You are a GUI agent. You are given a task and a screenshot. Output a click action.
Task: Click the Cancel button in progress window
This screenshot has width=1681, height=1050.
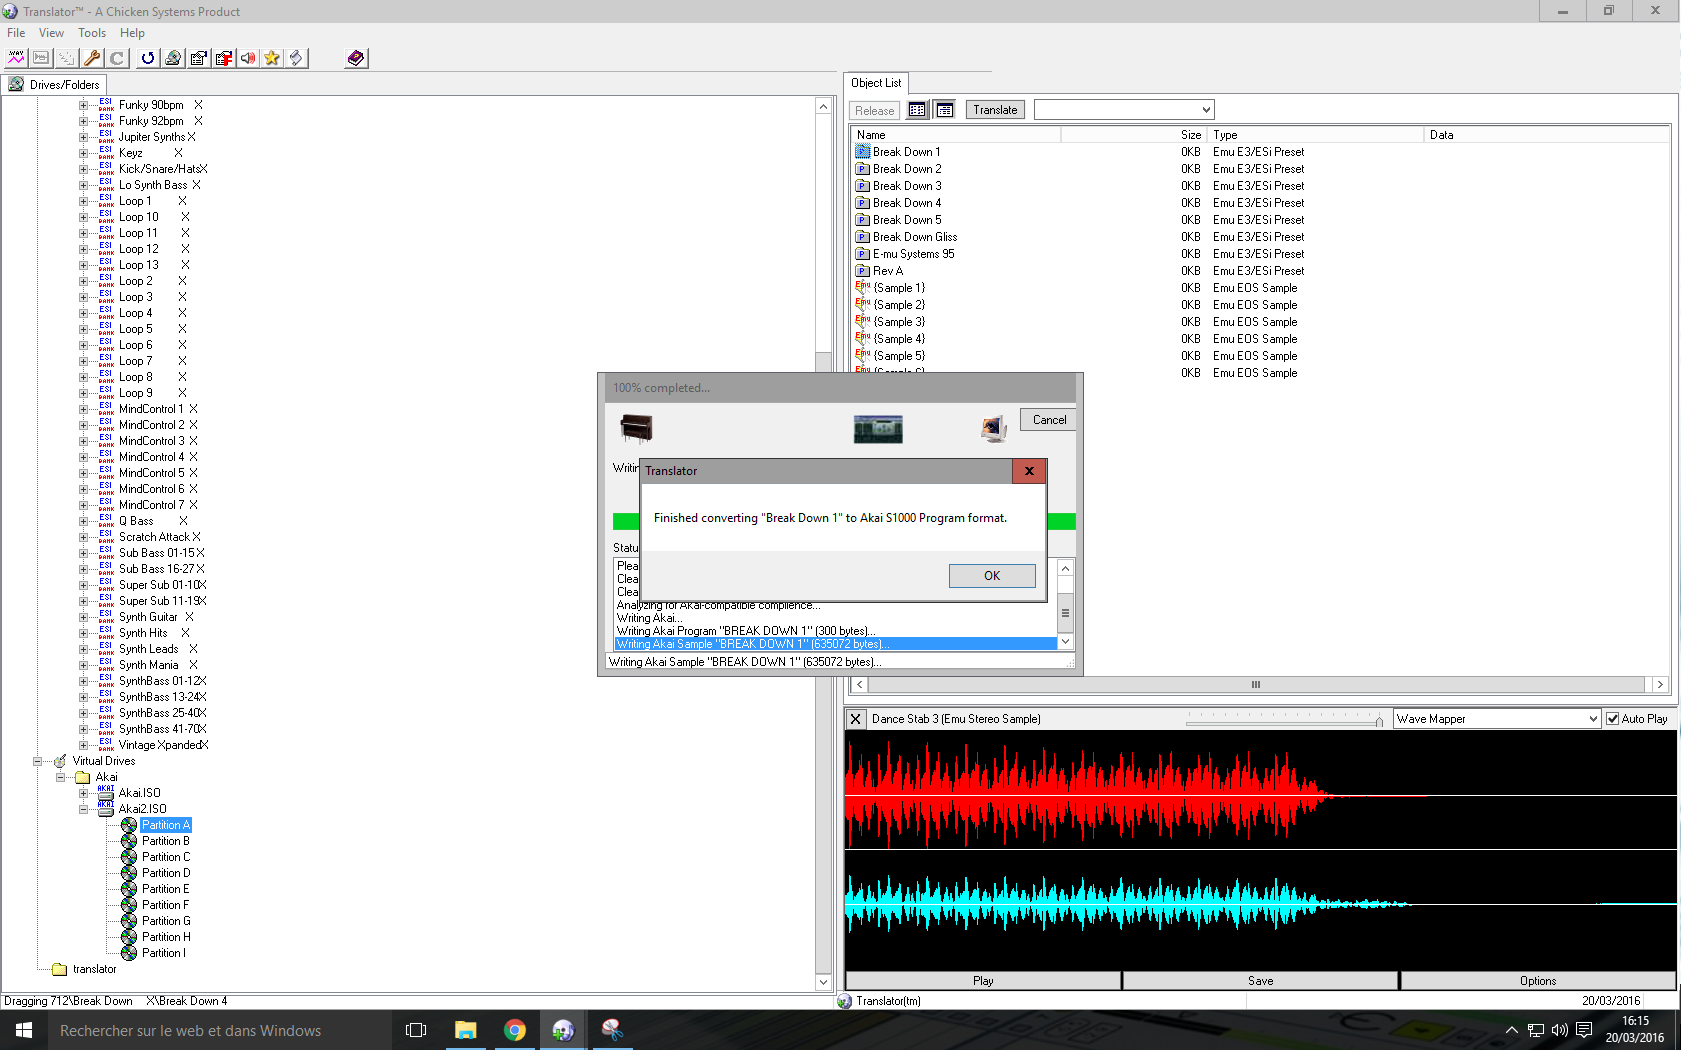1048,420
